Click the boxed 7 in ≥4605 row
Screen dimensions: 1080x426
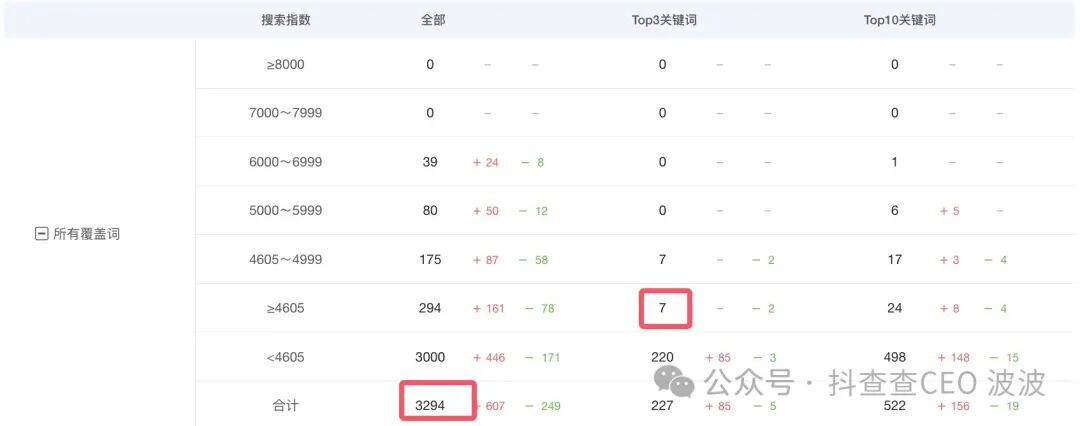tap(664, 308)
